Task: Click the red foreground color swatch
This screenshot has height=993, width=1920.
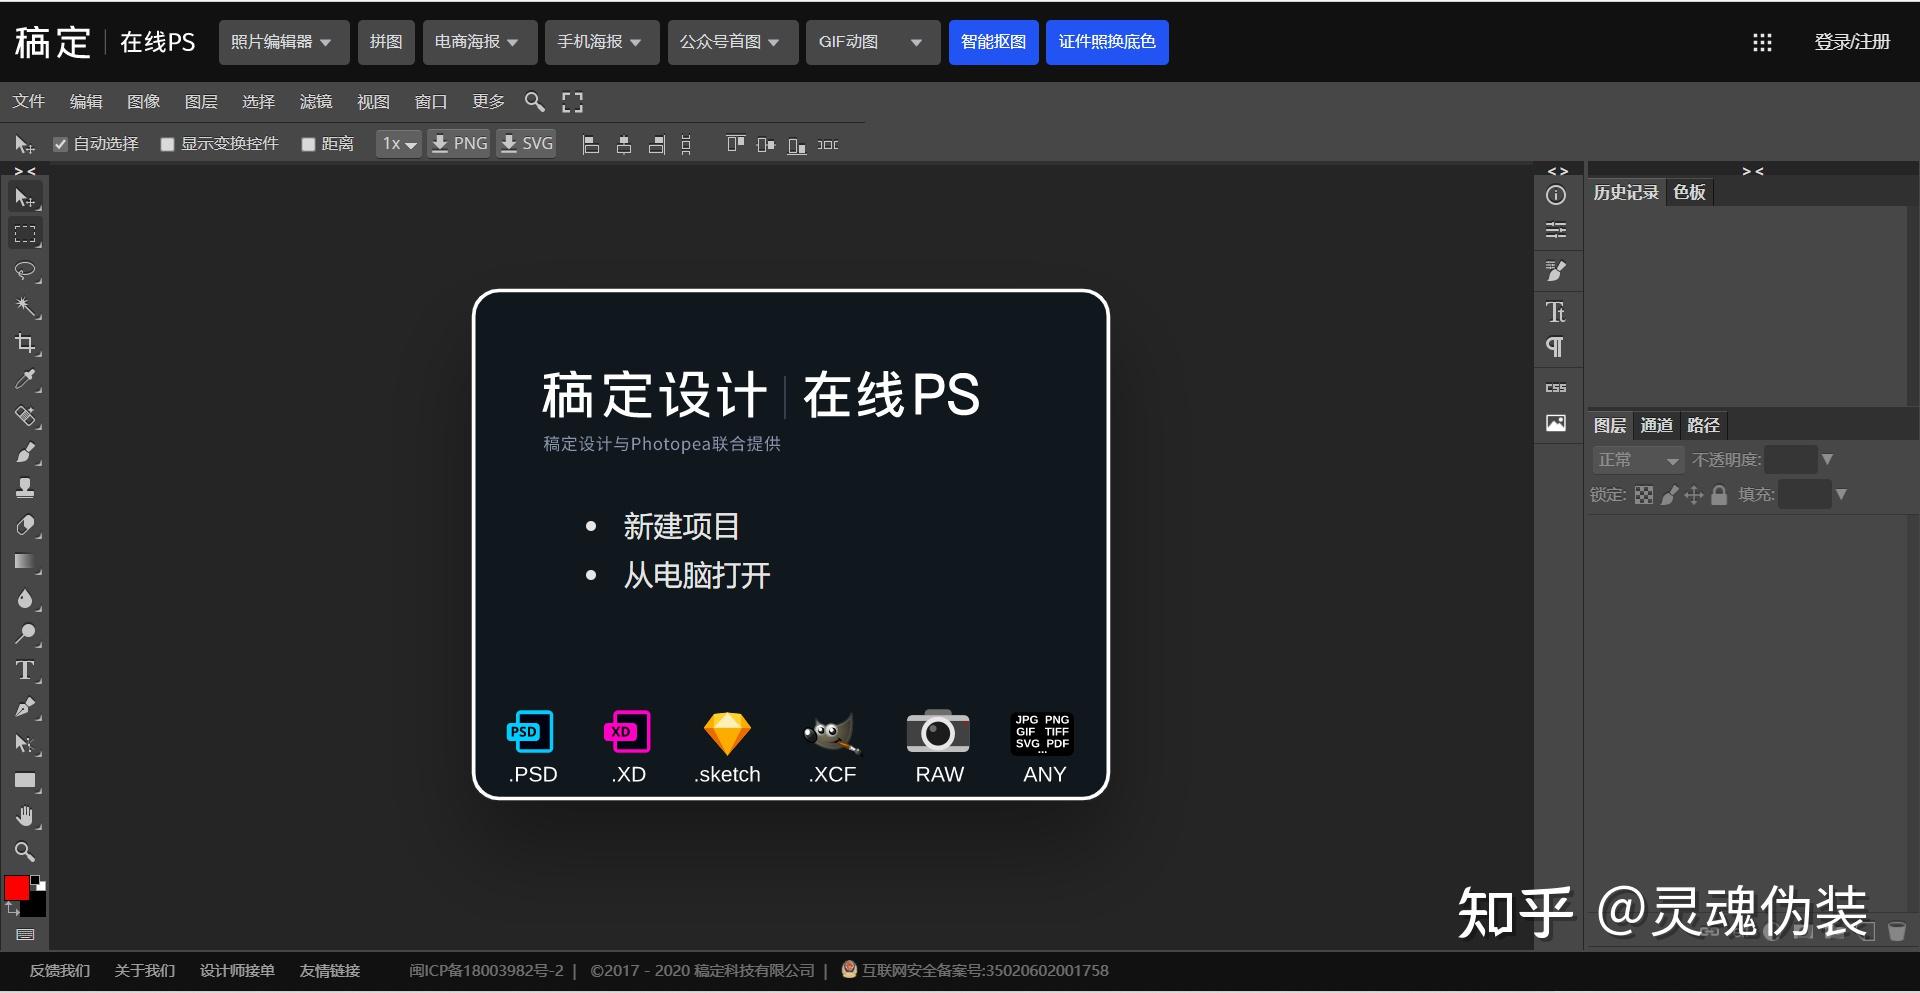Action: [16, 887]
